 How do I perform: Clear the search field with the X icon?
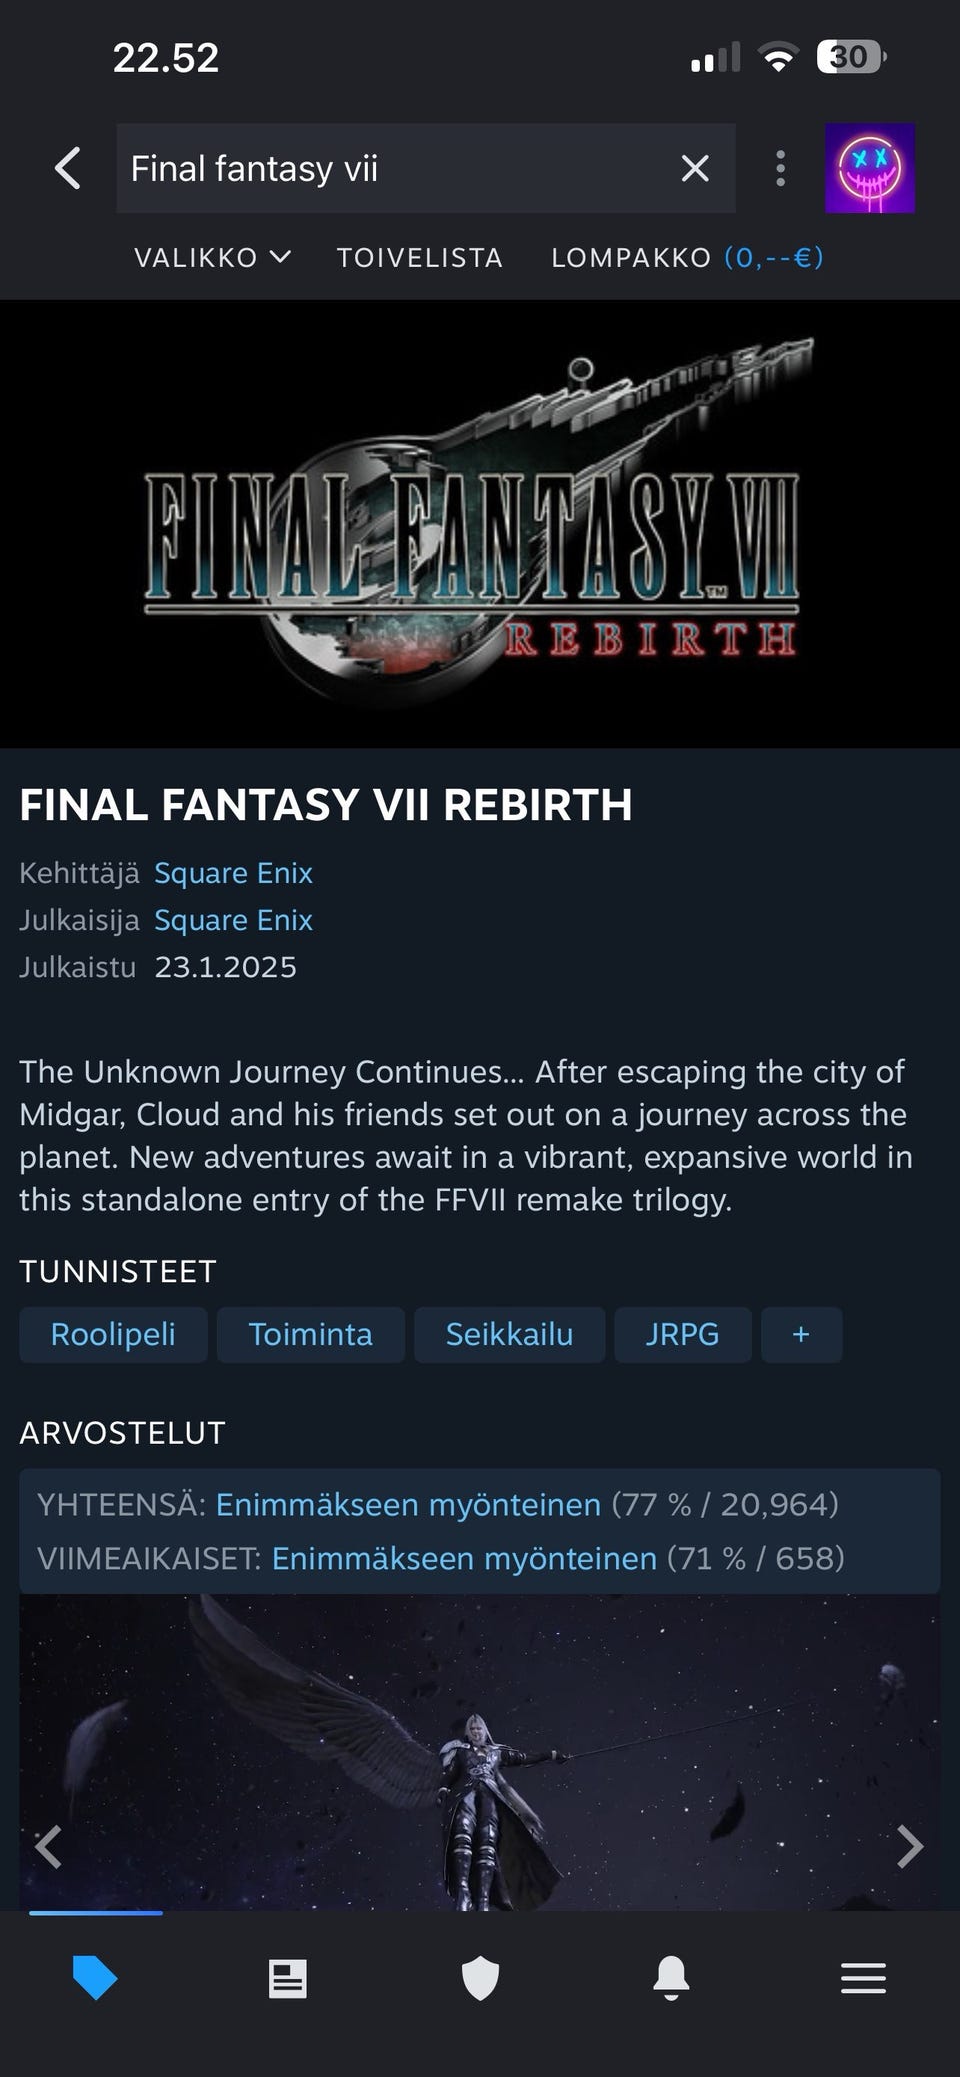(x=695, y=168)
